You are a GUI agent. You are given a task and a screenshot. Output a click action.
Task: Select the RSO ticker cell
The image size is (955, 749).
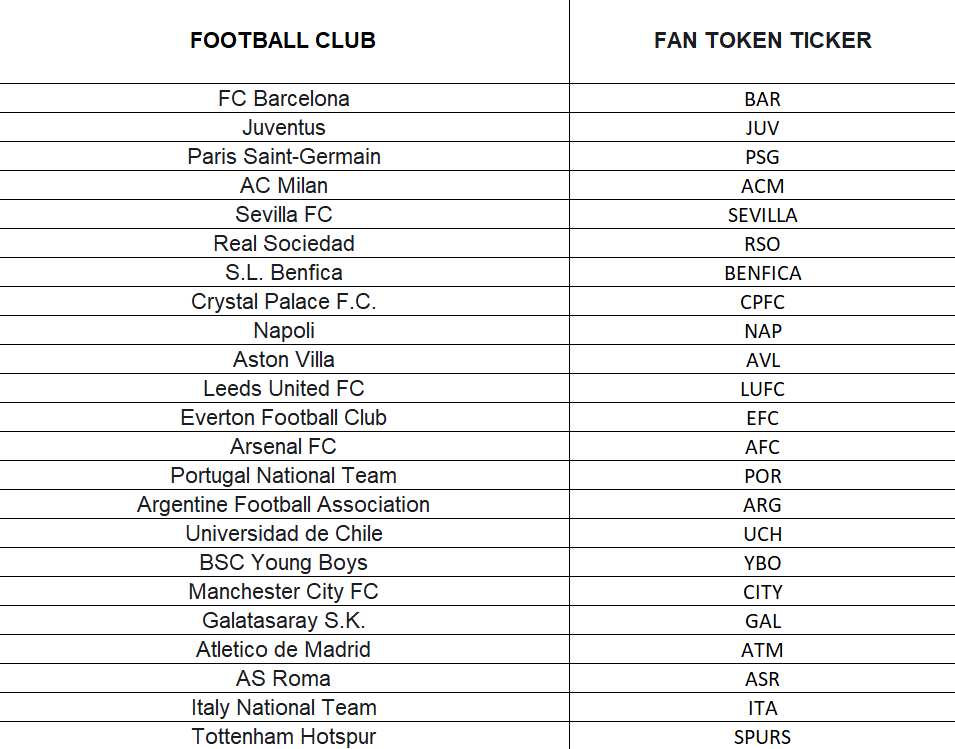[762, 244]
